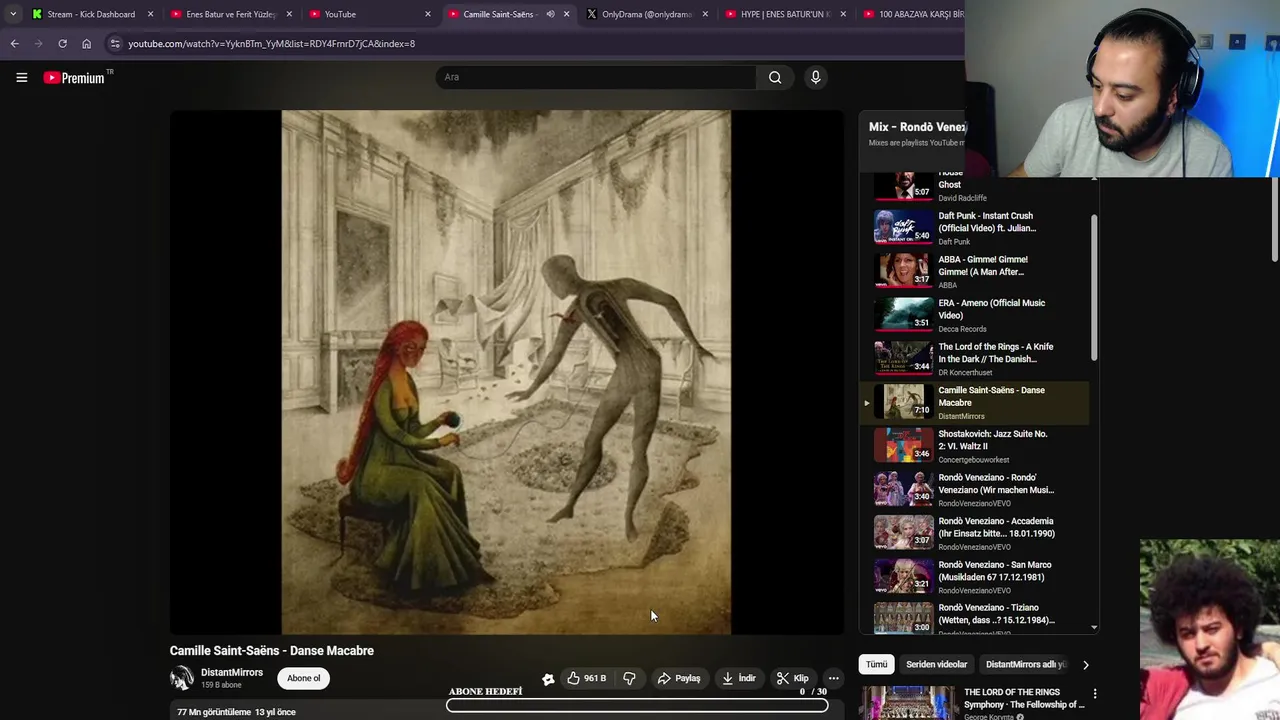This screenshot has height=720, width=1280.
Task: Close the Stream - Kick Dashboard tab
Action: point(150,14)
